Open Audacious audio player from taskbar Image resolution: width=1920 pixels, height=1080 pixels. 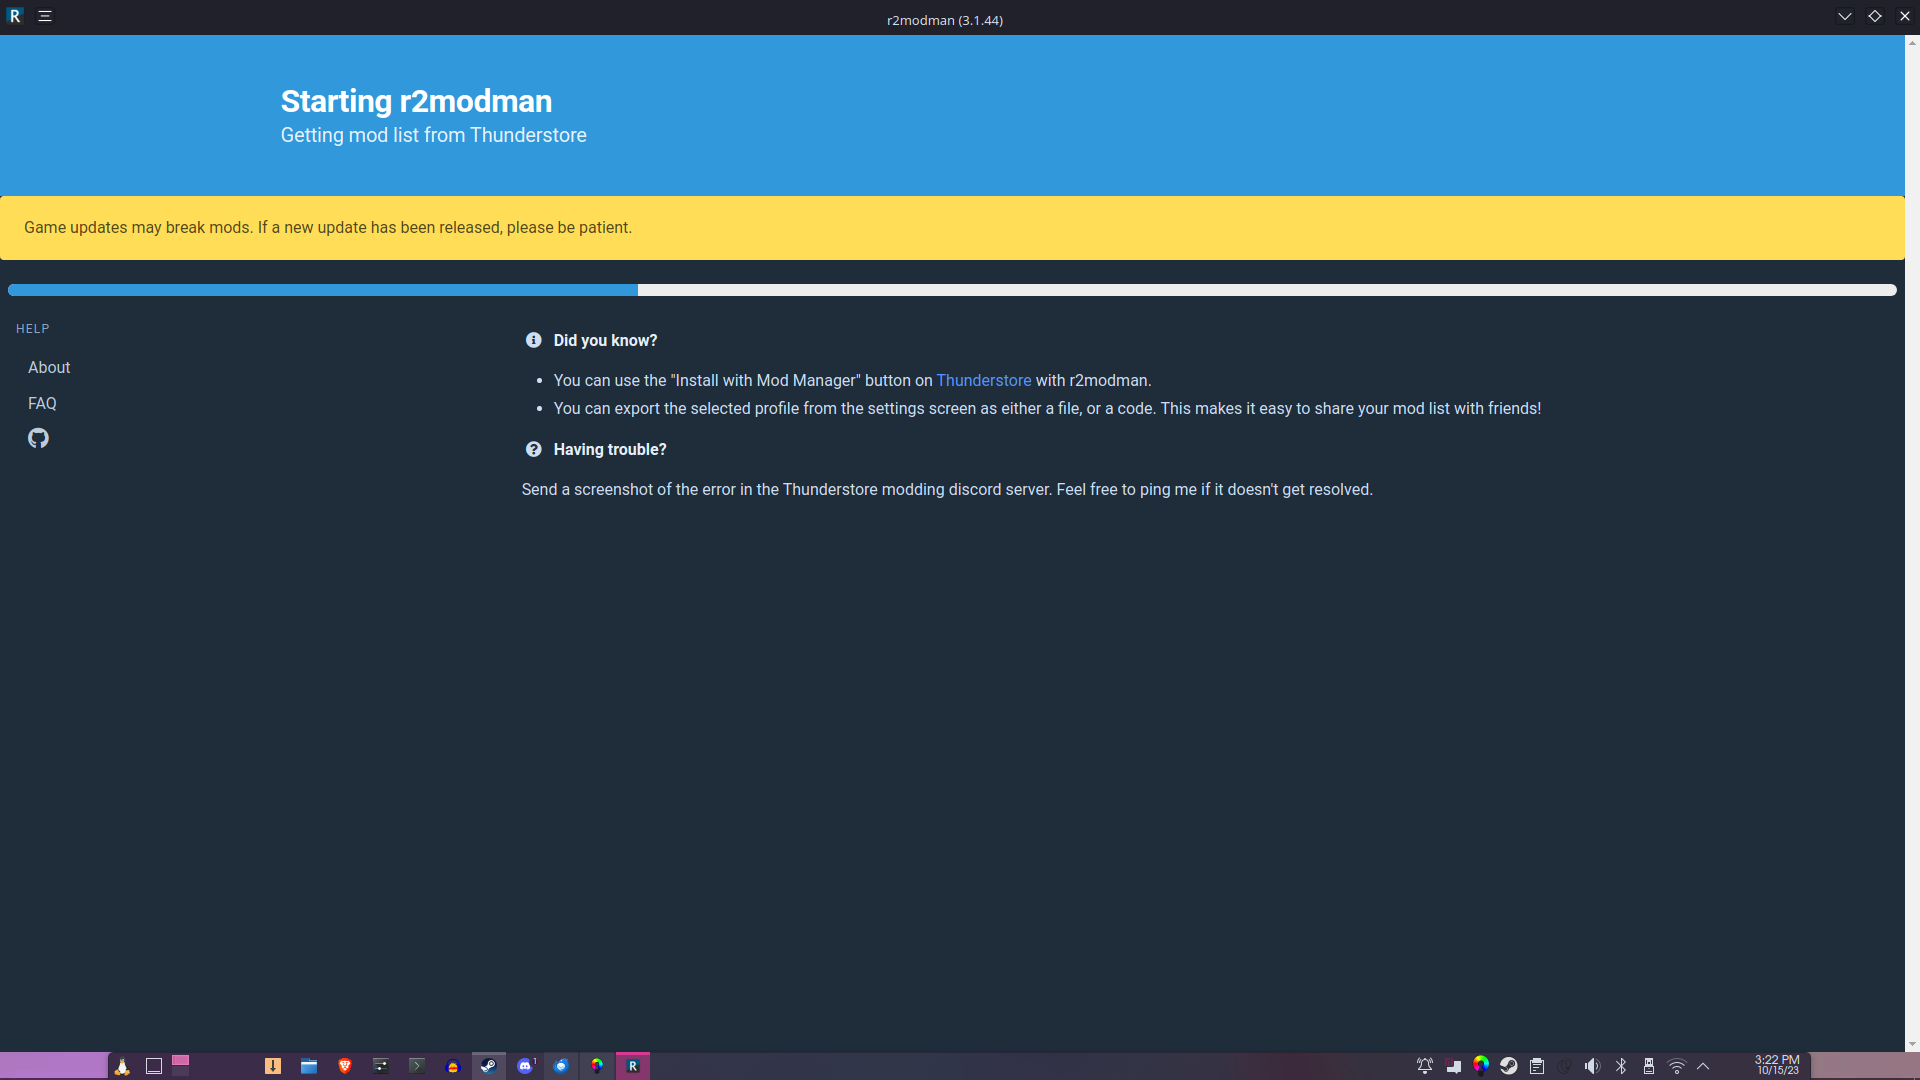click(x=452, y=1066)
